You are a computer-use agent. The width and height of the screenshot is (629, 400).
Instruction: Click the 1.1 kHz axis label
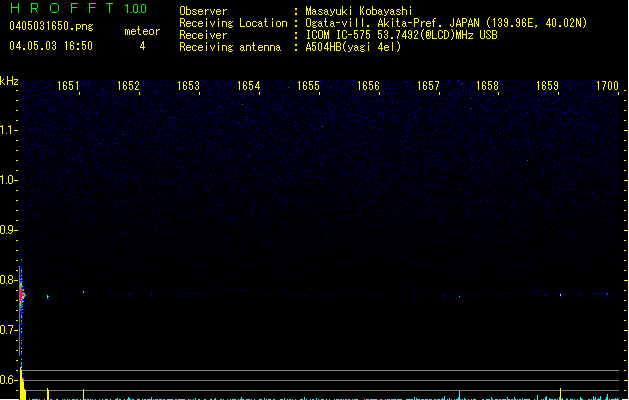(7, 130)
